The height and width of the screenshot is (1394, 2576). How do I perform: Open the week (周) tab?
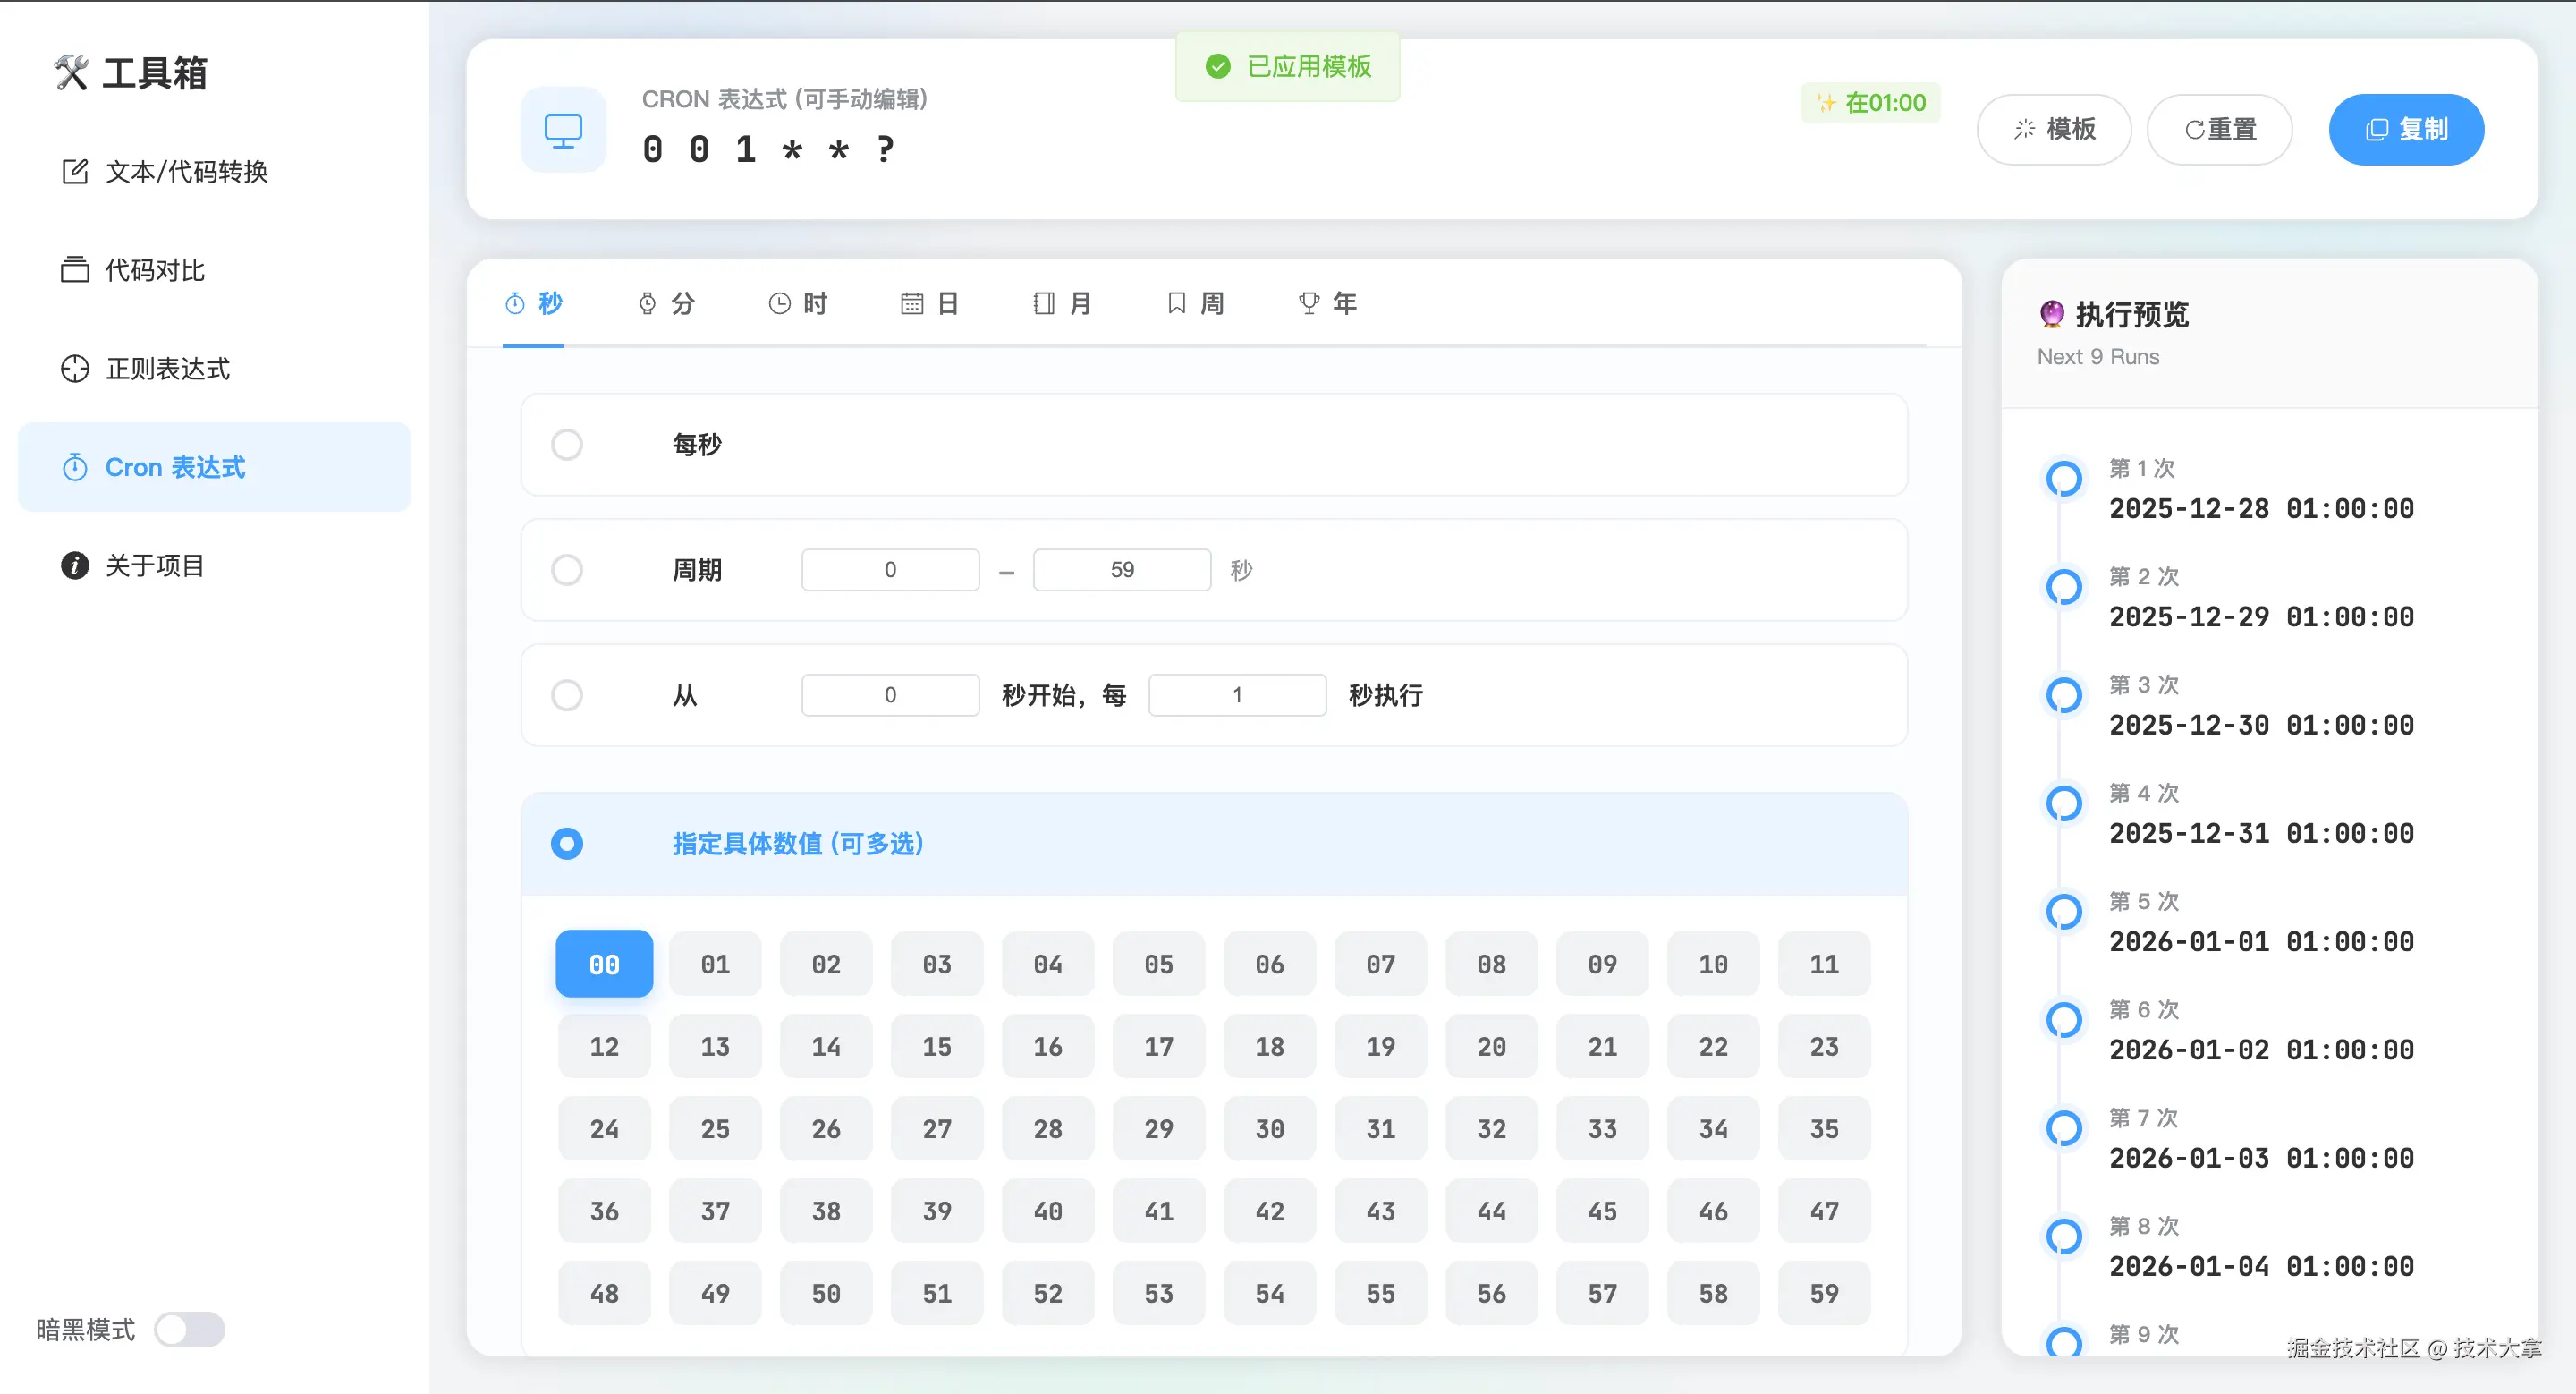pyautogui.click(x=1196, y=303)
